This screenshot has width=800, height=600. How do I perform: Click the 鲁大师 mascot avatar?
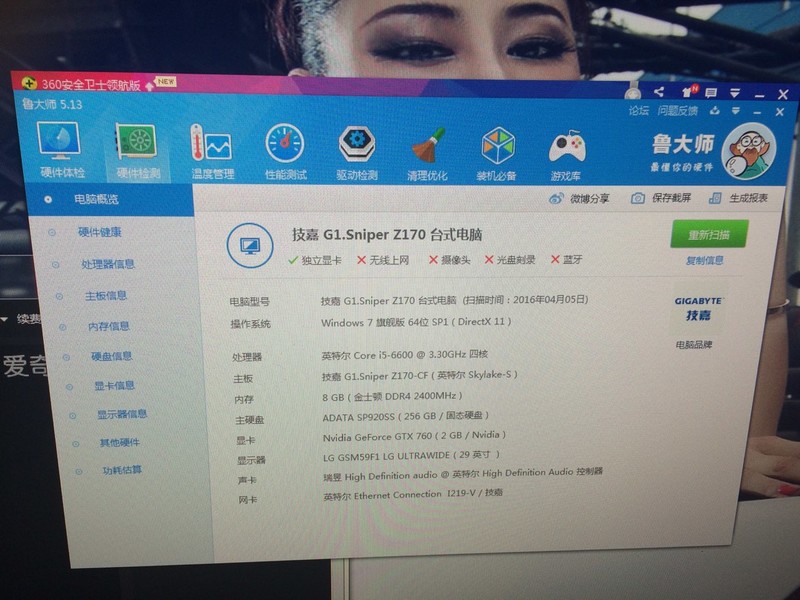click(x=748, y=151)
